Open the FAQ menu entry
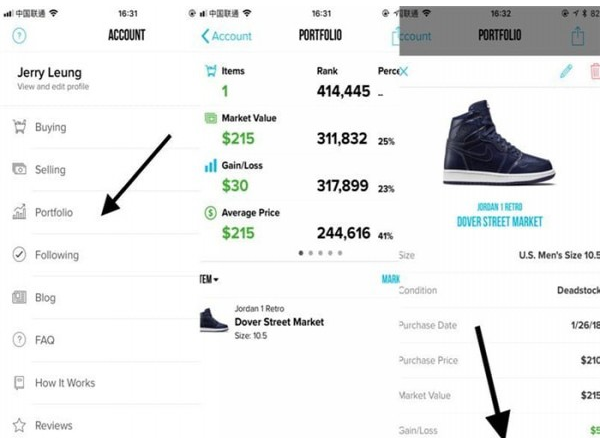The image size is (601, 438). 45,340
